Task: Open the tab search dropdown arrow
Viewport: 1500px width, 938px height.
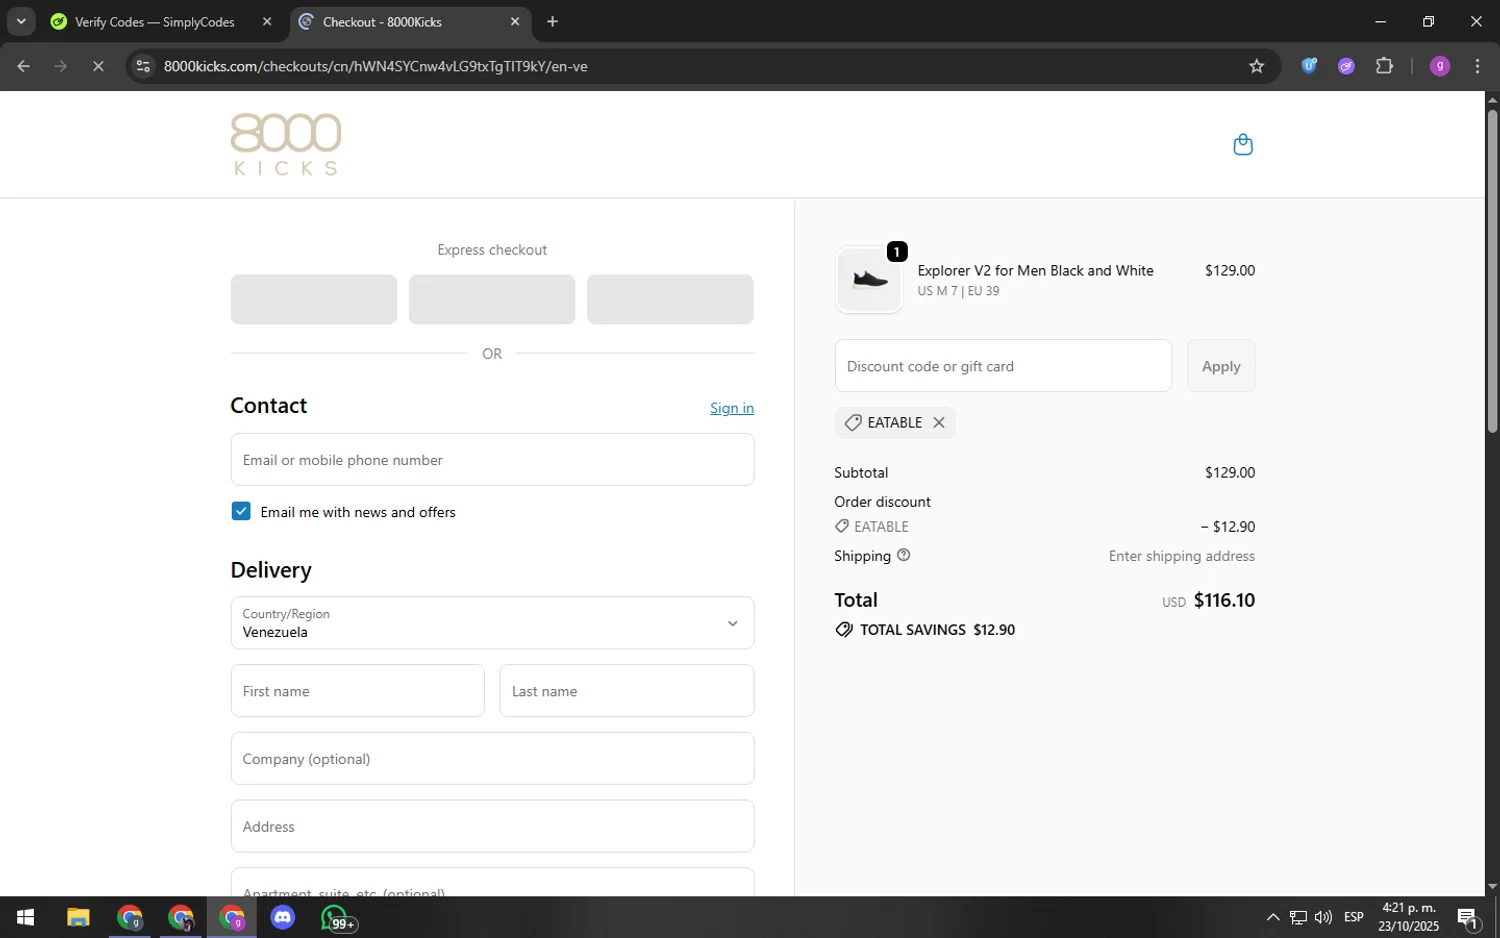Action: click(x=20, y=21)
